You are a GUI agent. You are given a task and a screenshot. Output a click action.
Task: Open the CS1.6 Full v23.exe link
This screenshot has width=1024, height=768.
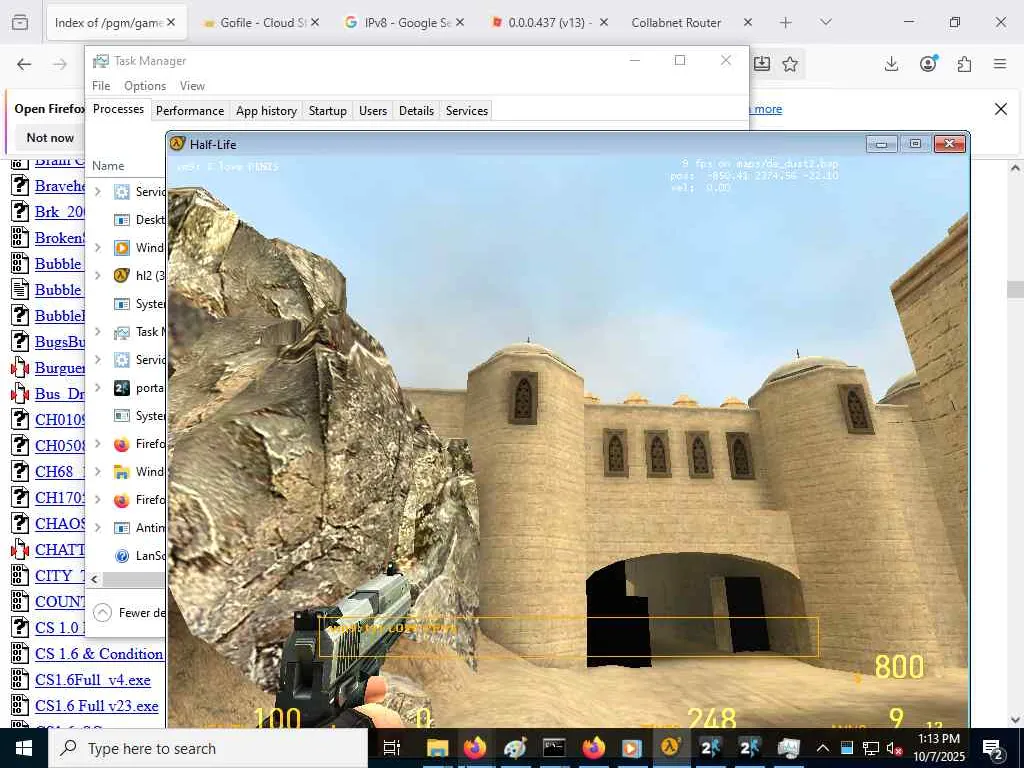click(x=97, y=706)
